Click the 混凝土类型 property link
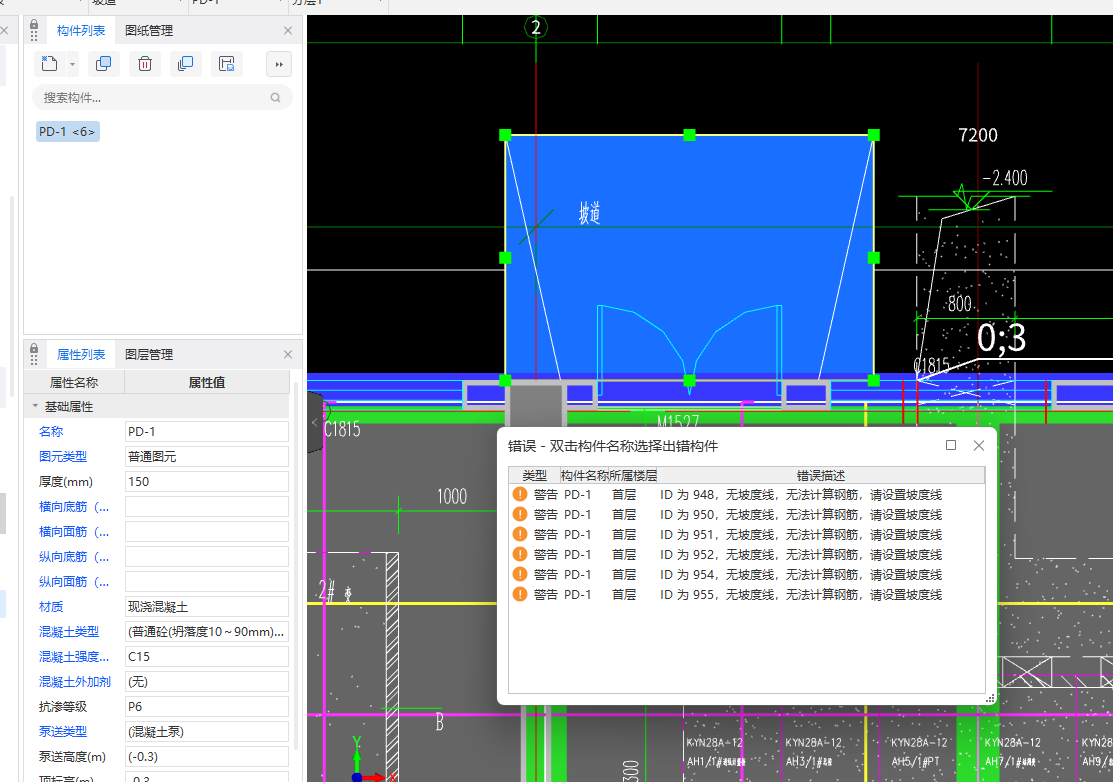This screenshot has width=1113, height=782. coord(69,632)
